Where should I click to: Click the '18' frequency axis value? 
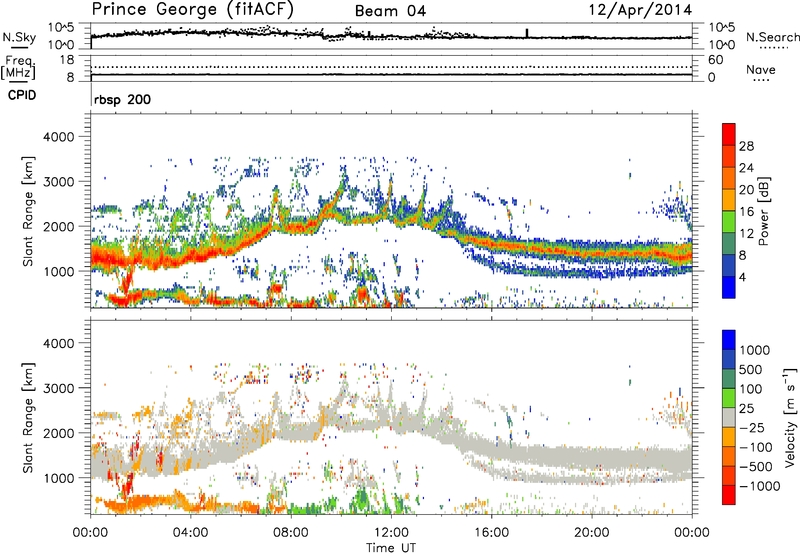pyautogui.click(x=67, y=60)
